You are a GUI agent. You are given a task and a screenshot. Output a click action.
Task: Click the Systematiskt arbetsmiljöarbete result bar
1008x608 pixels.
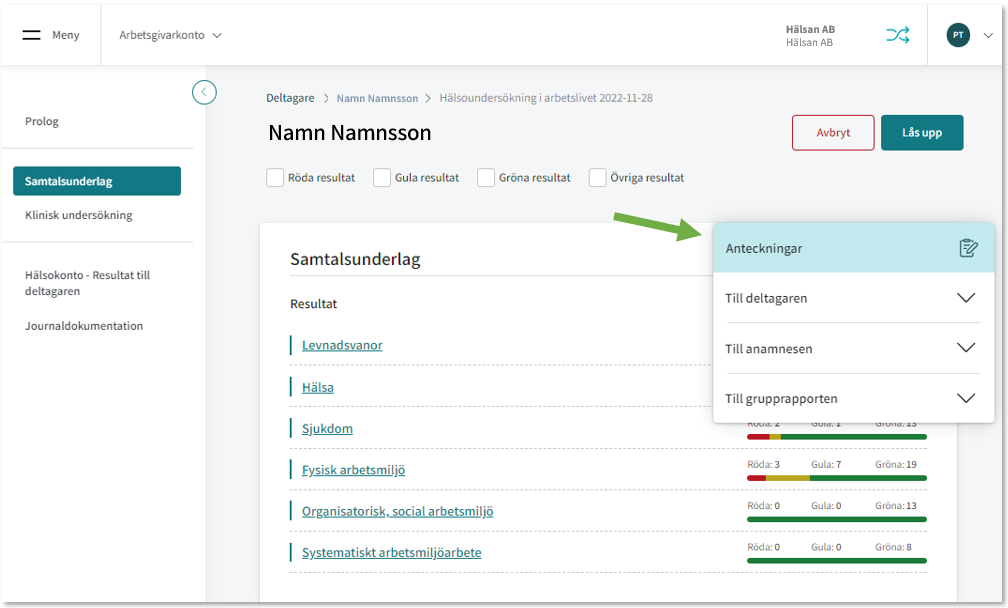(836, 560)
